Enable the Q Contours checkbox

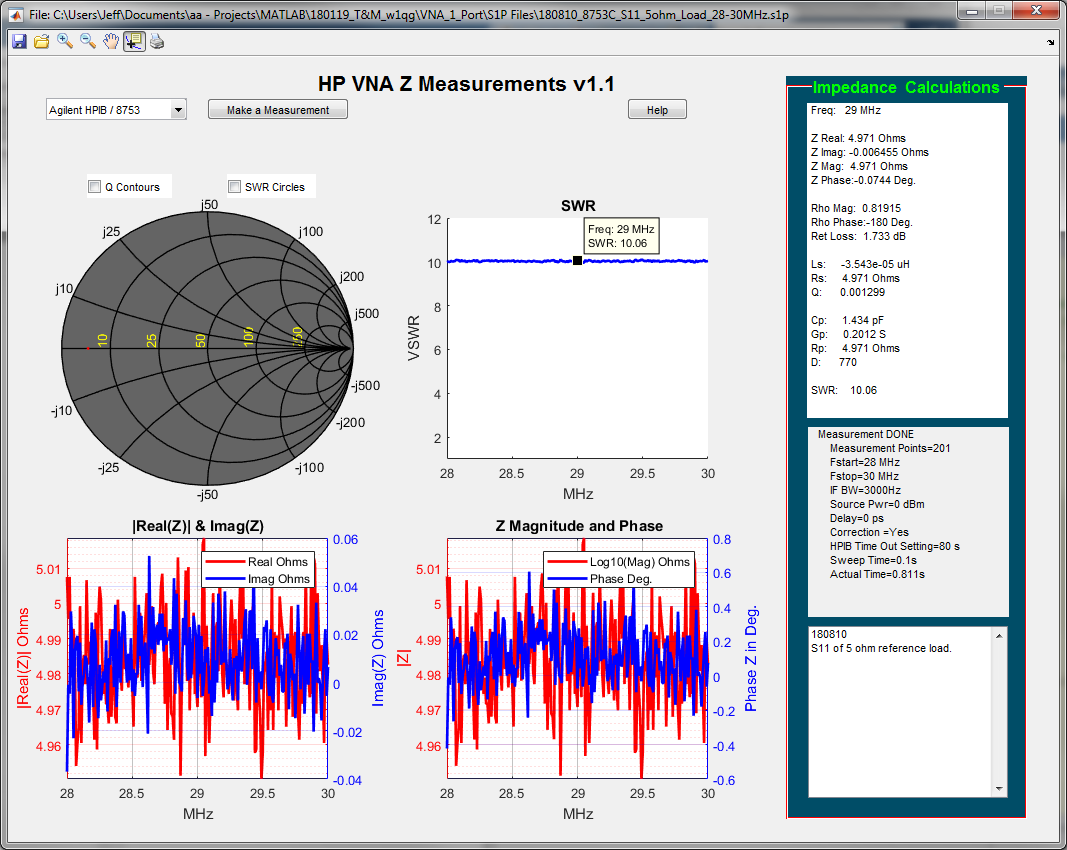pyautogui.click(x=95, y=187)
